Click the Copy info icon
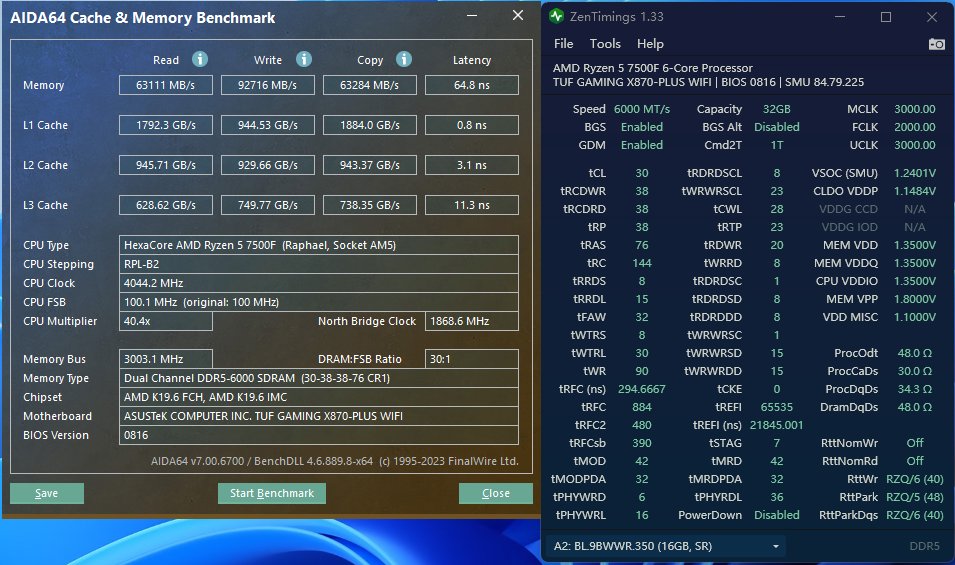This screenshot has height=565, width=955. [404, 59]
